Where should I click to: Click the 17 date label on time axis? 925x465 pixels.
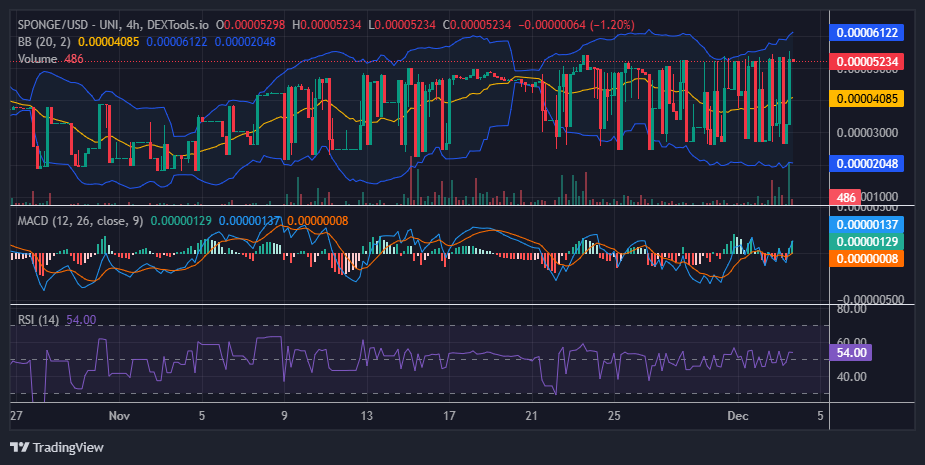[x=449, y=415]
